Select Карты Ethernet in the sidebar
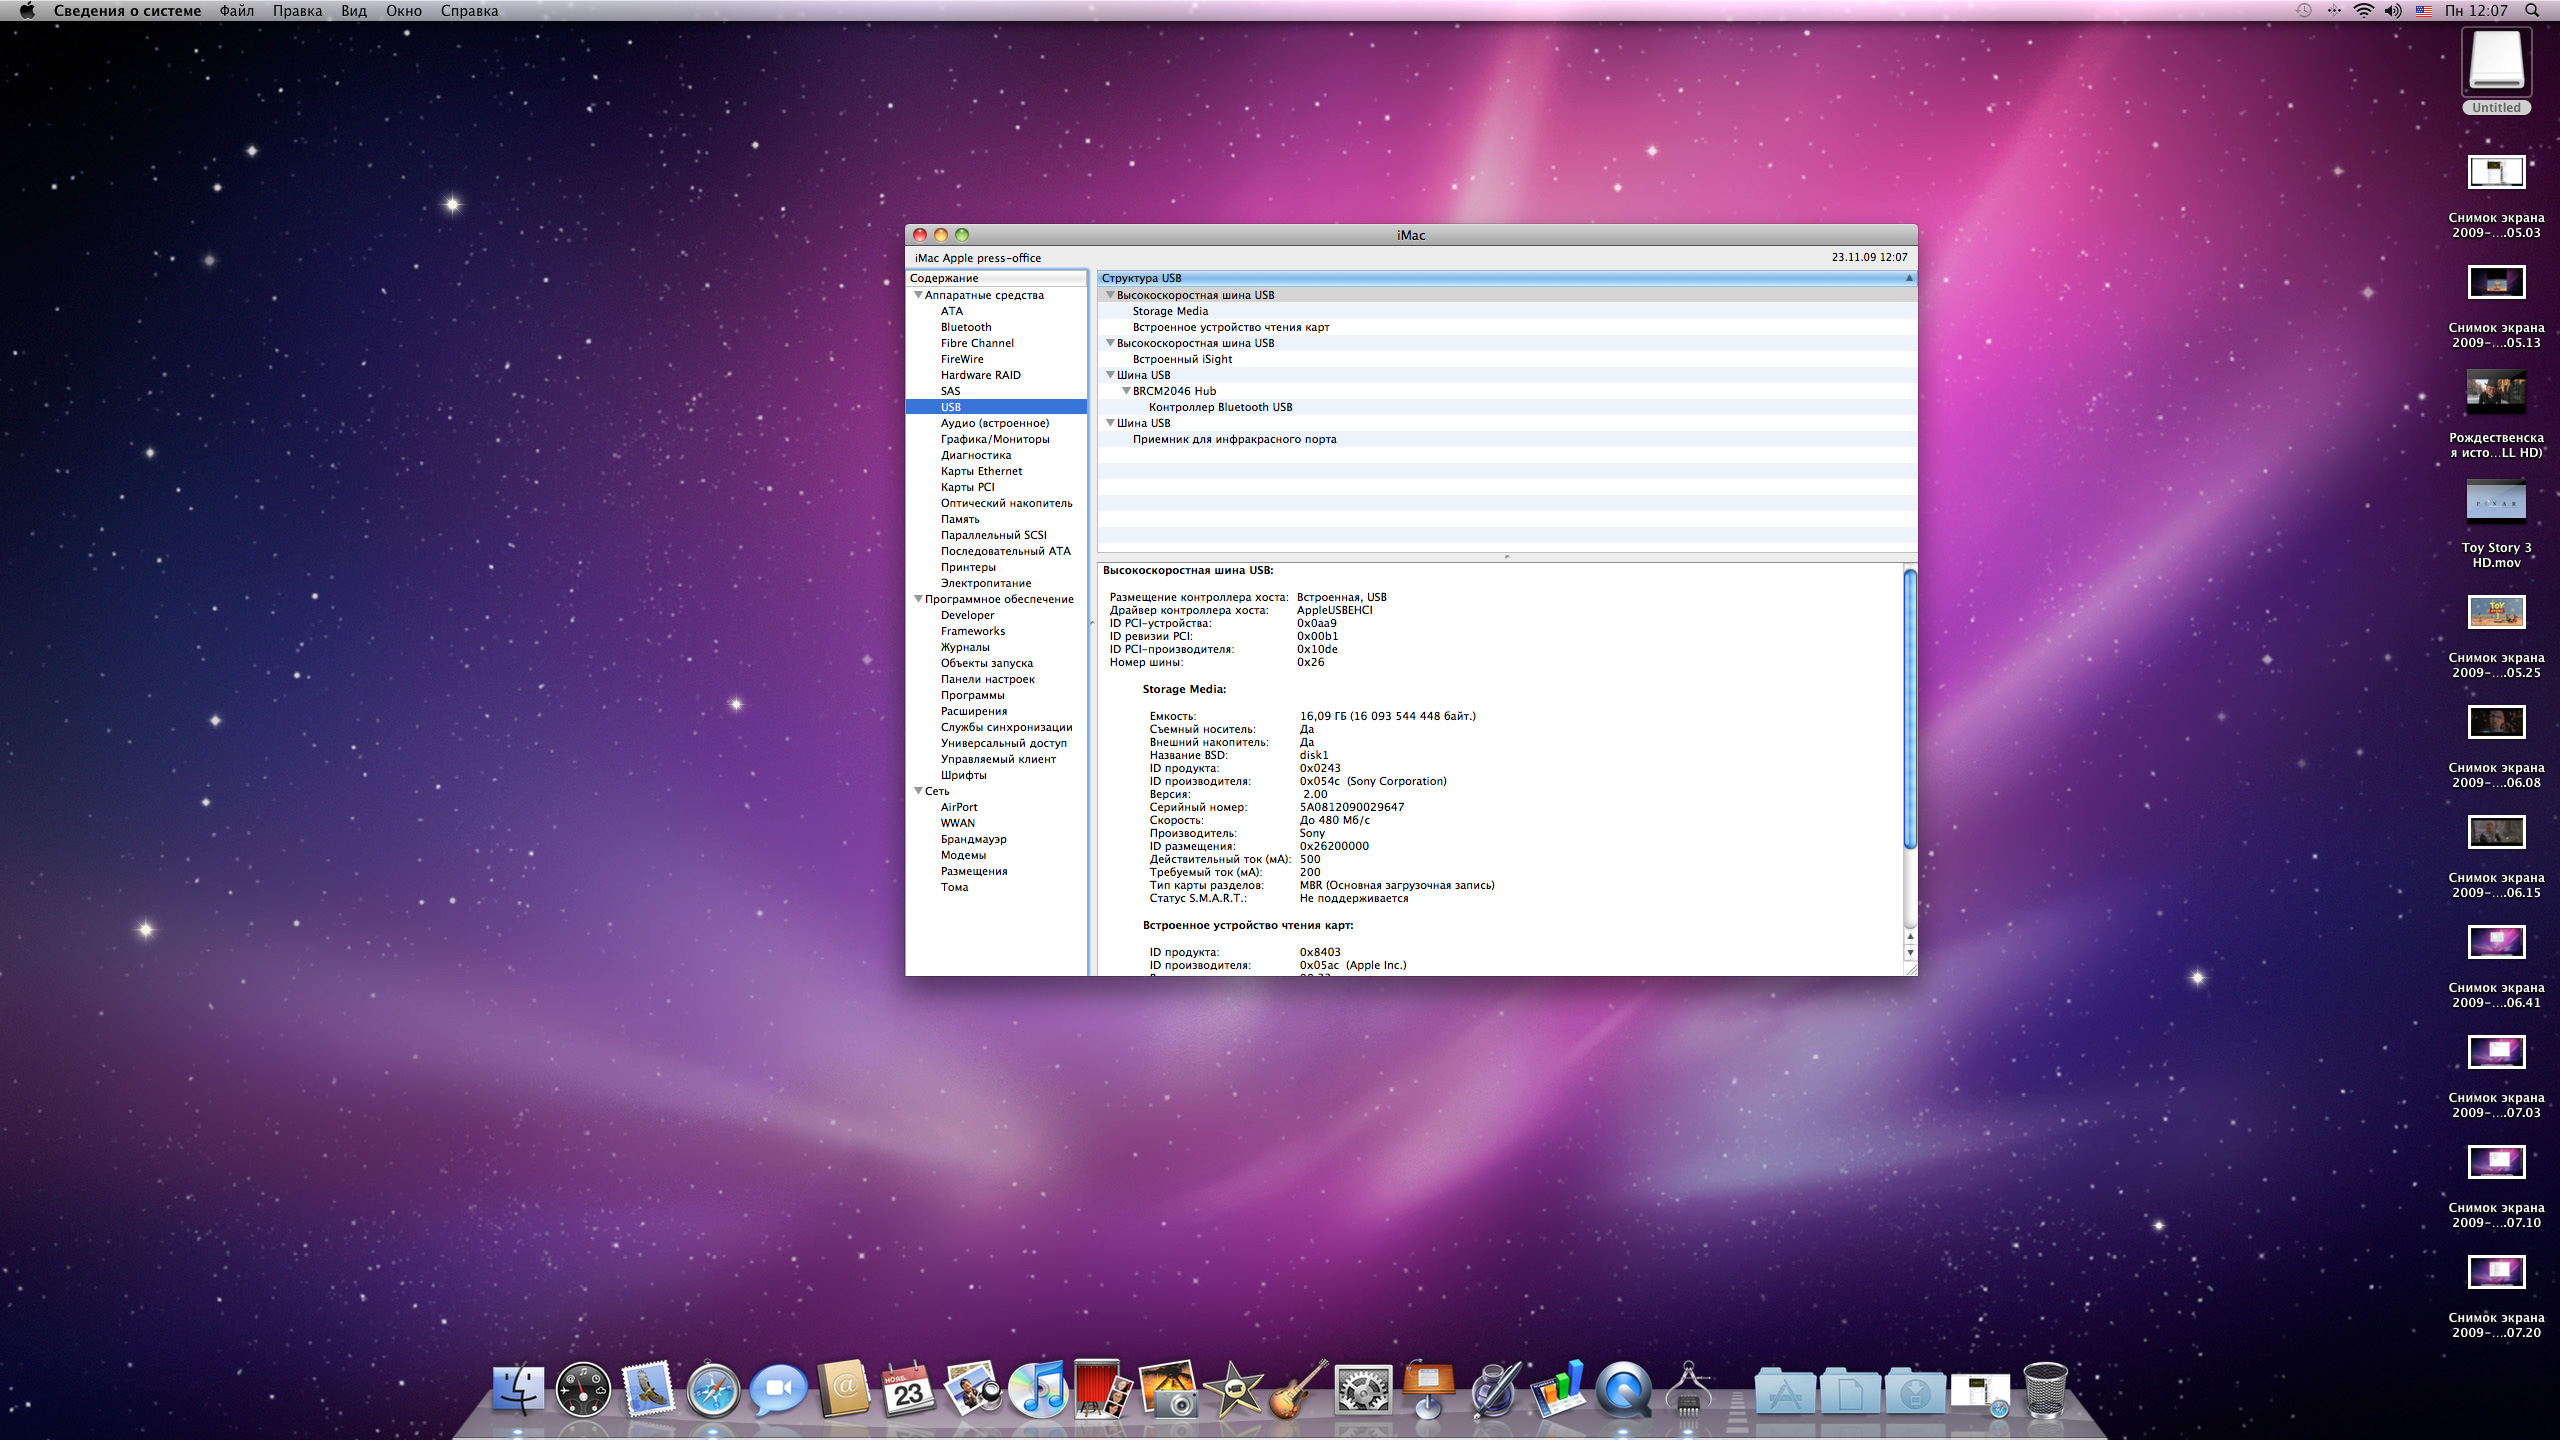Image resolution: width=2560 pixels, height=1440 pixels. [981, 471]
